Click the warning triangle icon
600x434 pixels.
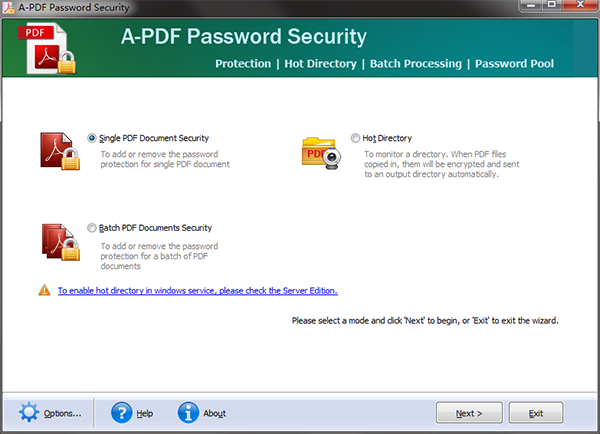(x=44, y=290)
